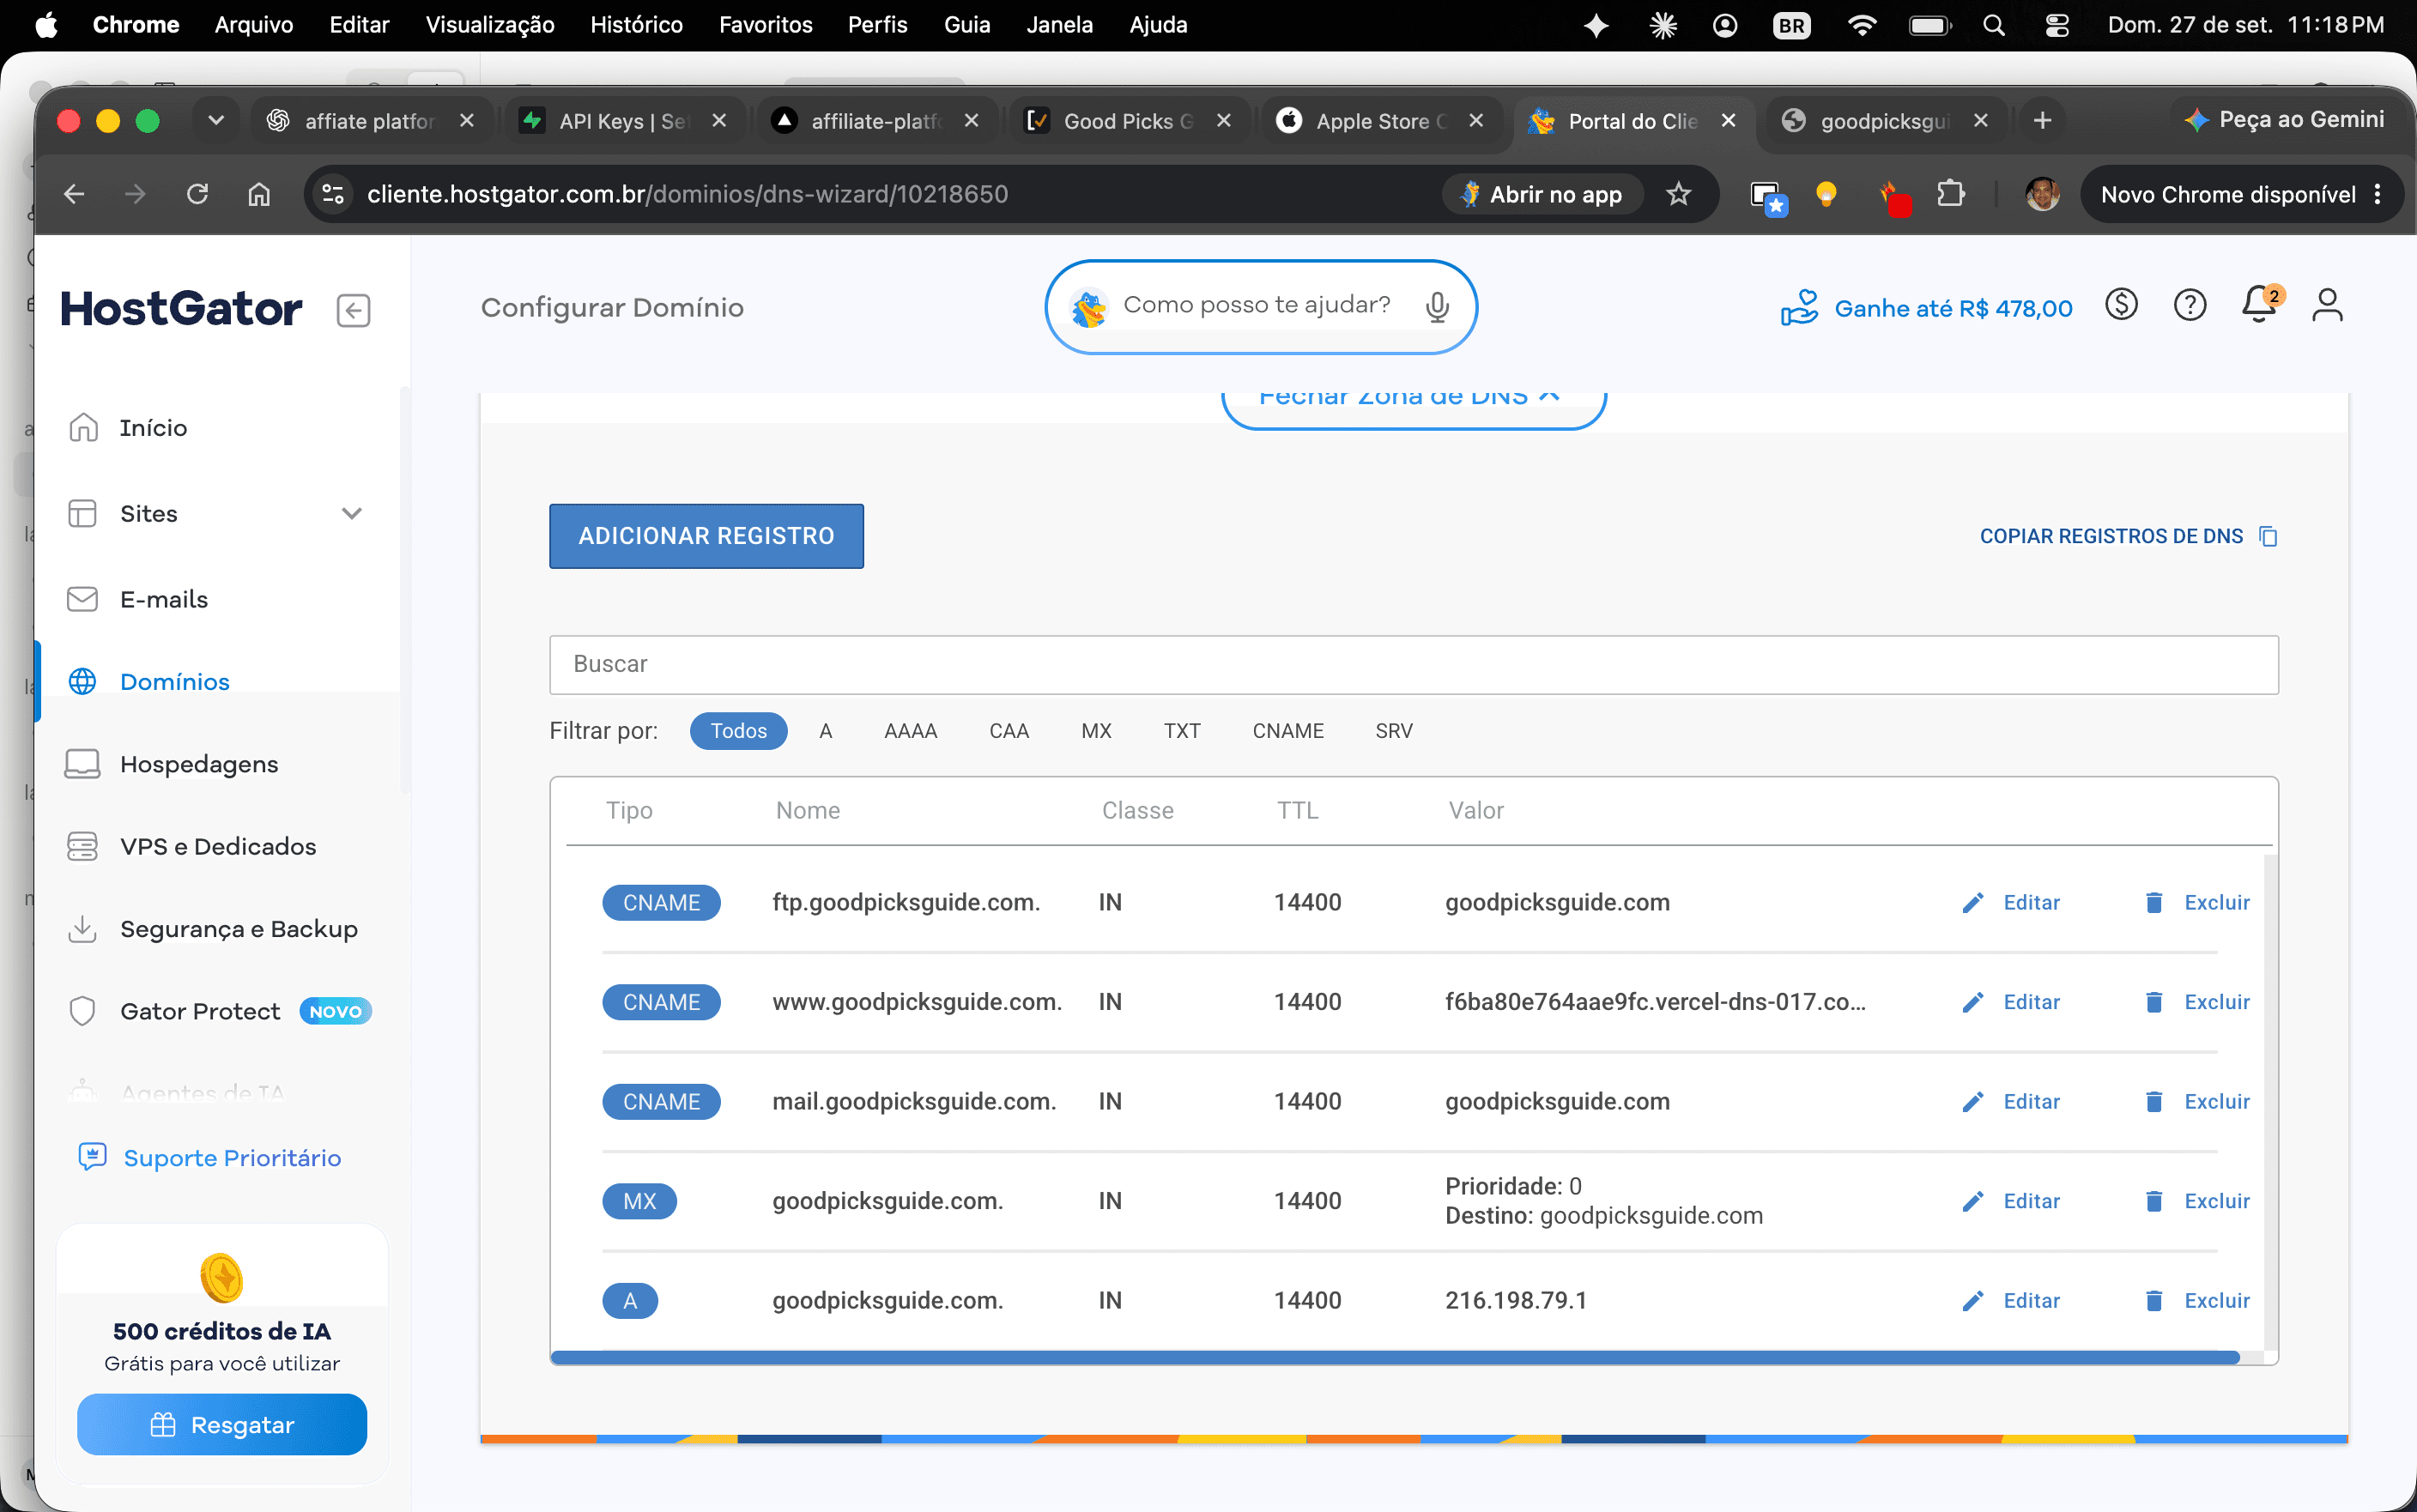Click the pencil icon for www.goodpicksguide.com record
This screenshot has height=1512, width=2417.
coord(1972,1003)
